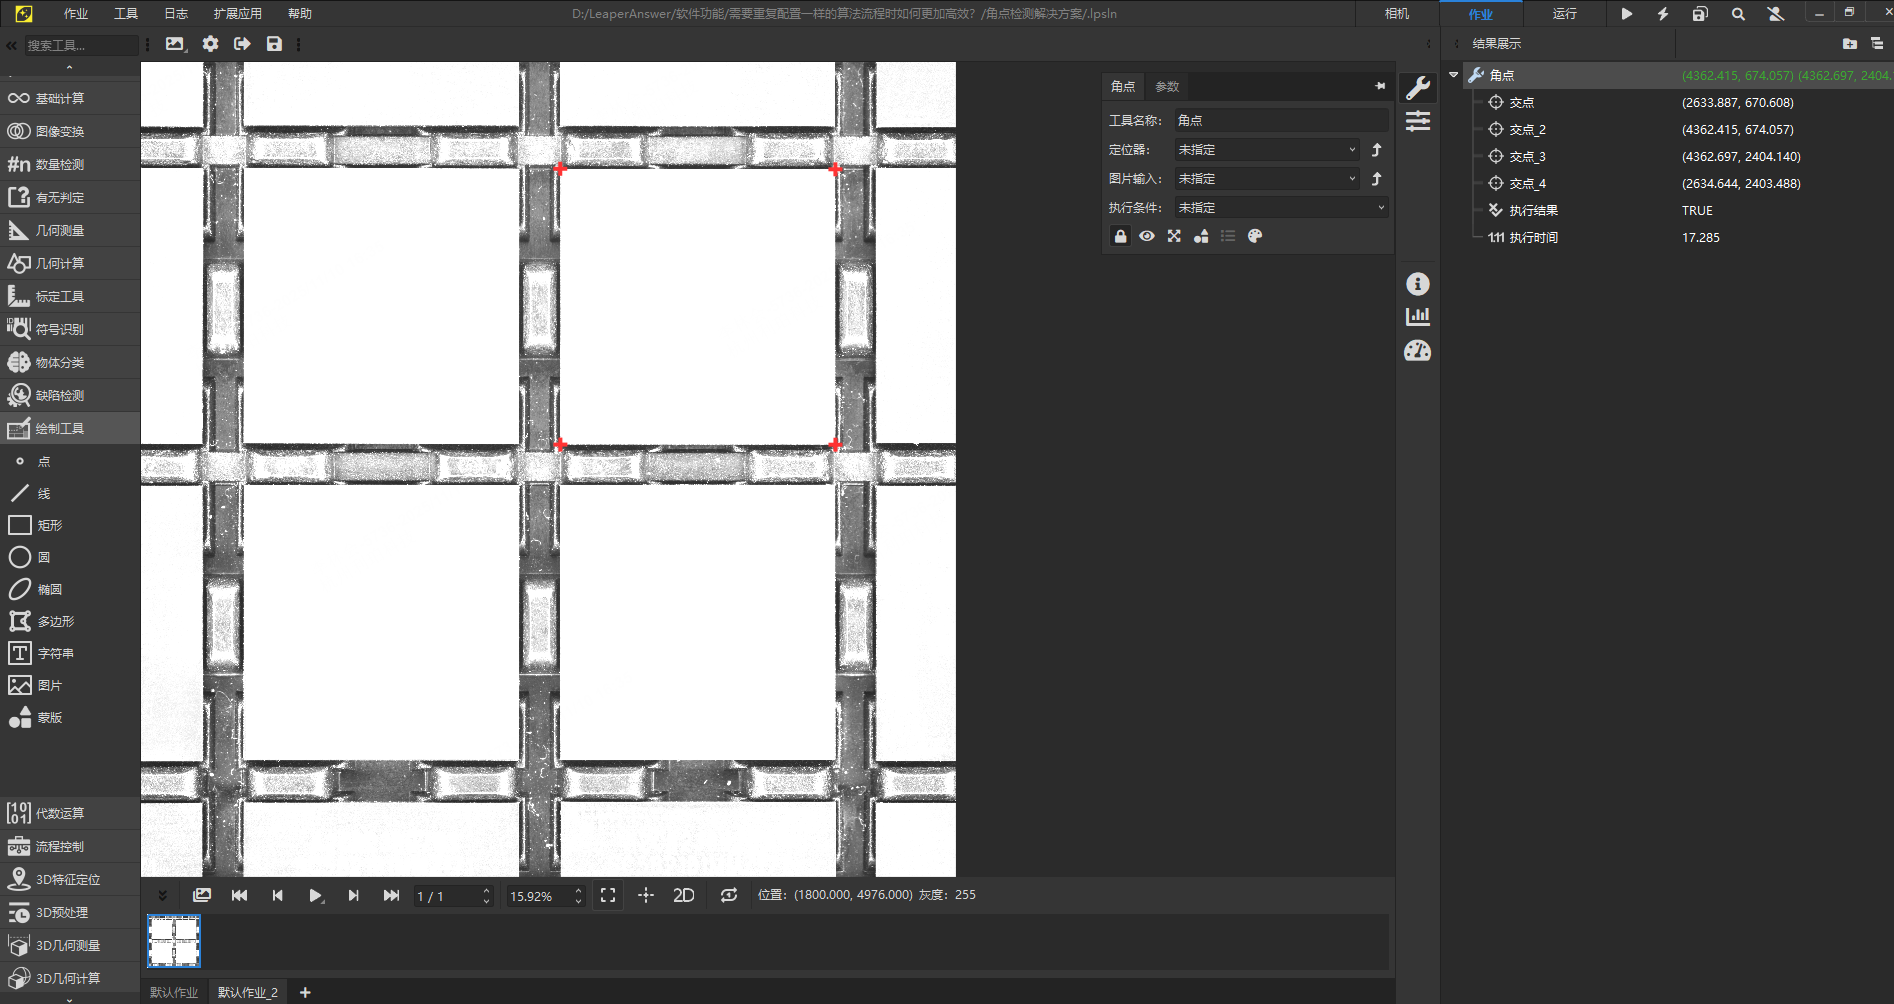Toggle the 2D view mode button

683,895
